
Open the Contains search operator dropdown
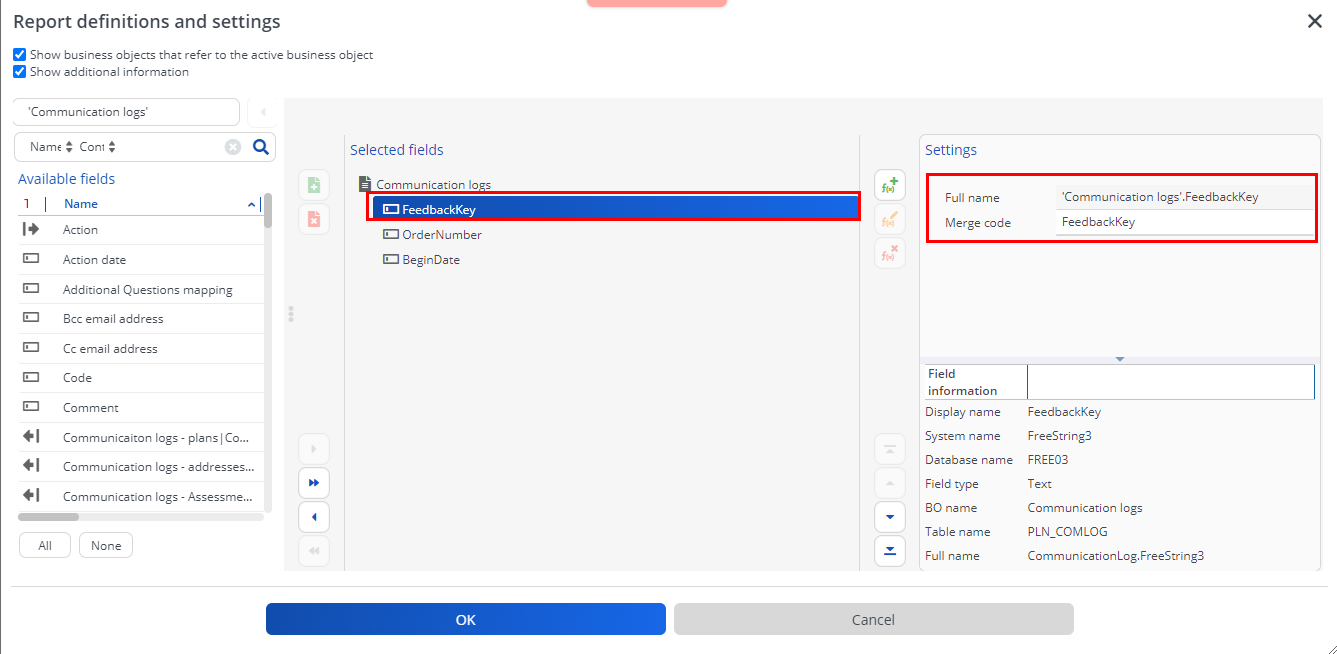coord(98,147)
